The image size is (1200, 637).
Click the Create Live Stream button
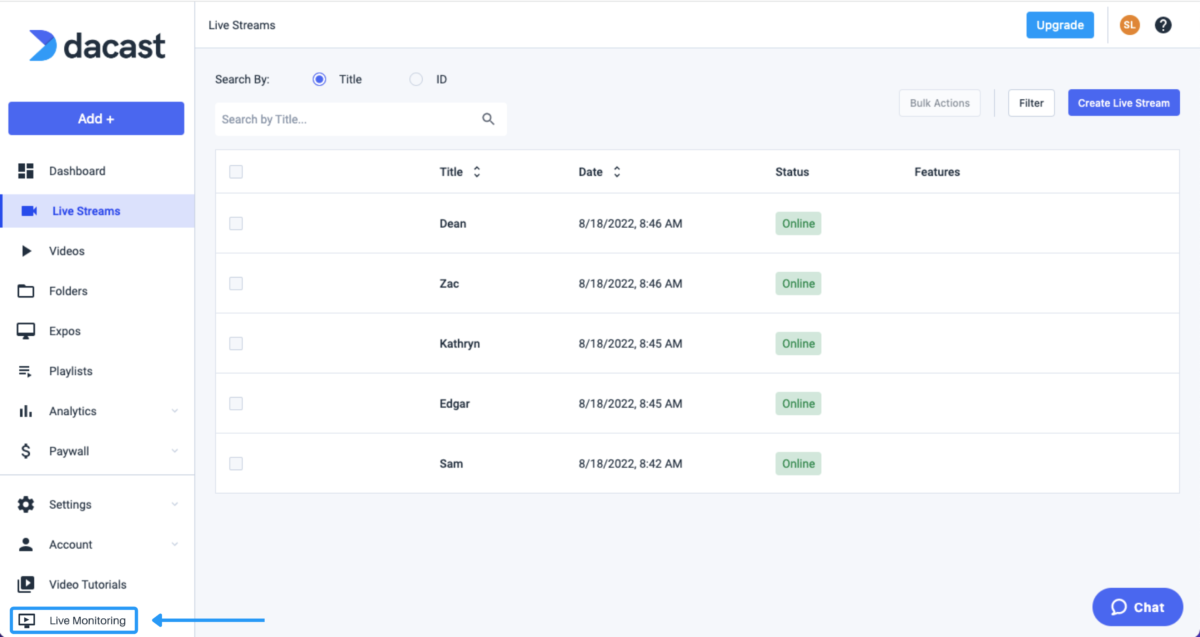coord(1123,102)
